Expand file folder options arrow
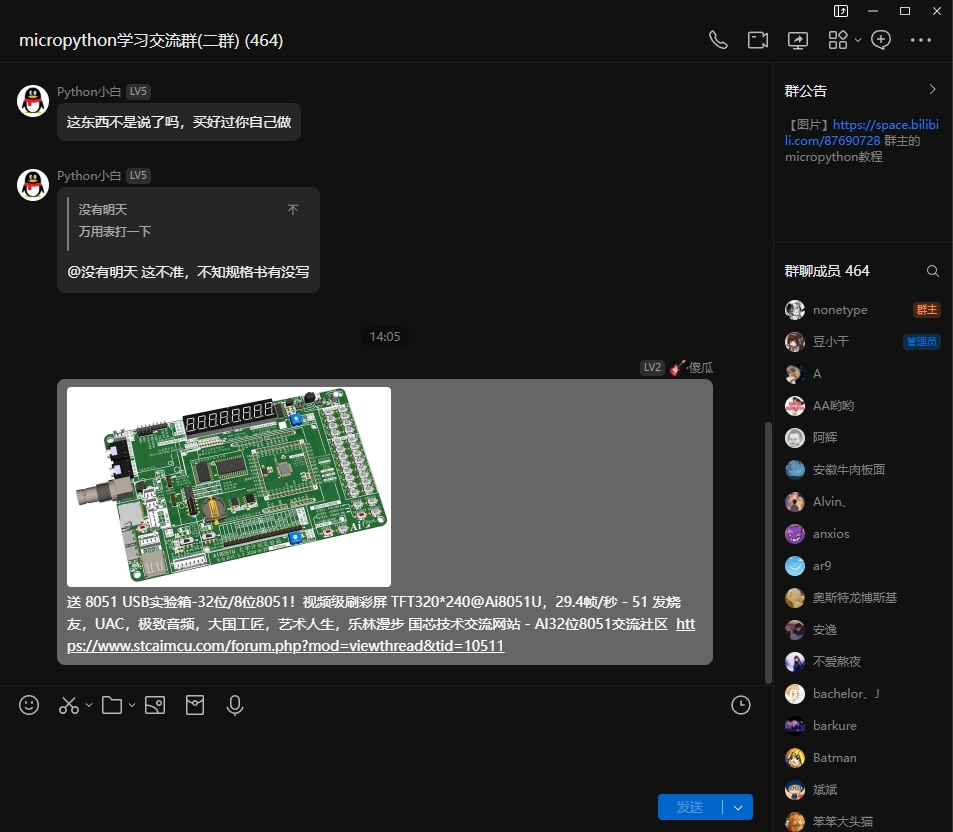 (x=132, y=705)
